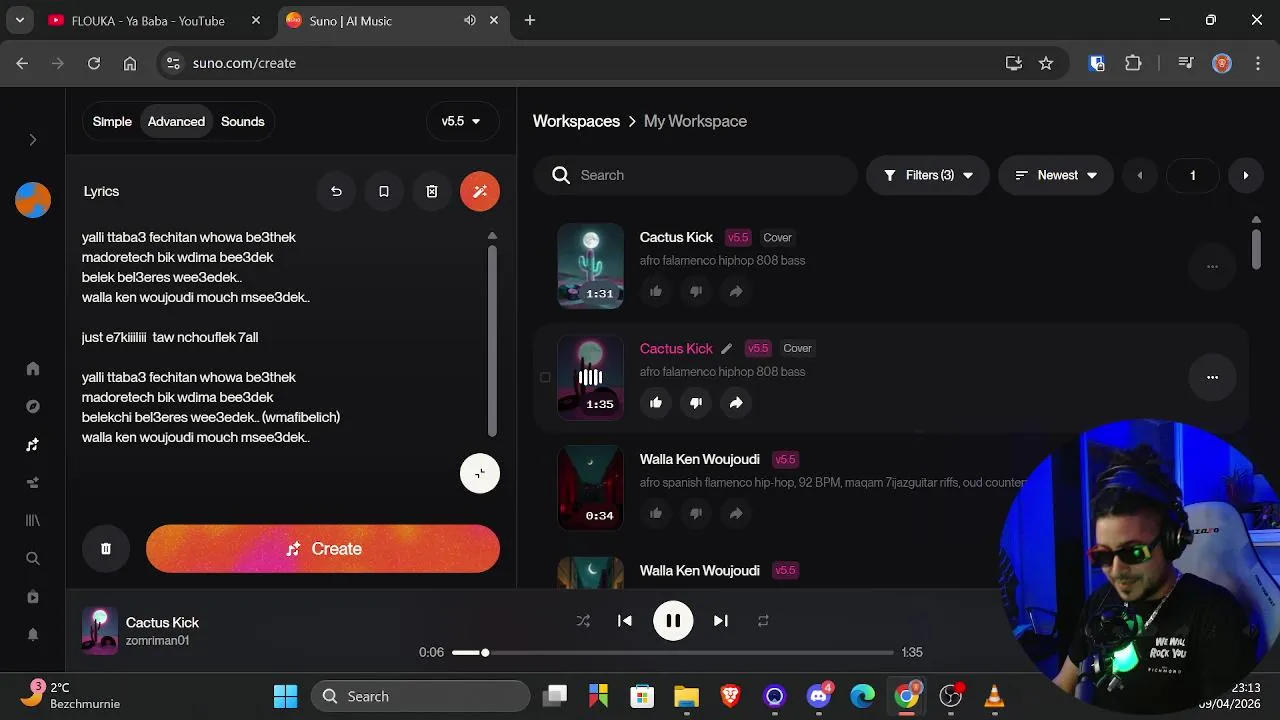Dislike the playing Cactus Kick 1:35 track
The height and width of the screenshot is (720, 1280).
696,402
